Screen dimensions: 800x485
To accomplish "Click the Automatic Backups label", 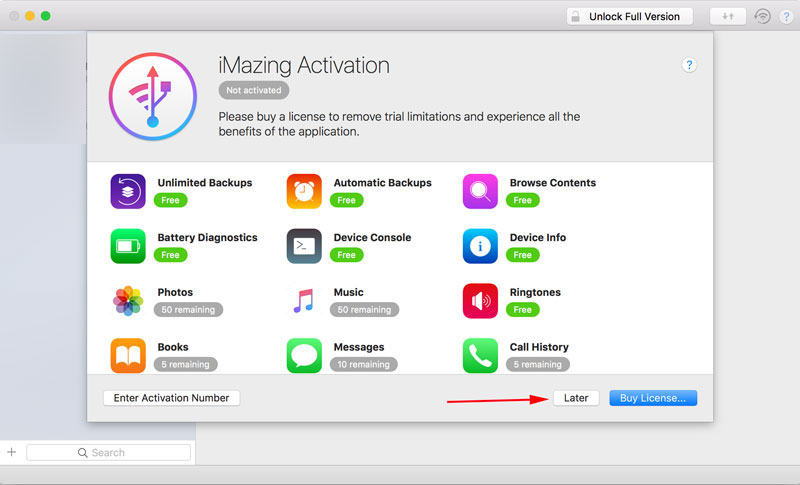I will 383,183.
